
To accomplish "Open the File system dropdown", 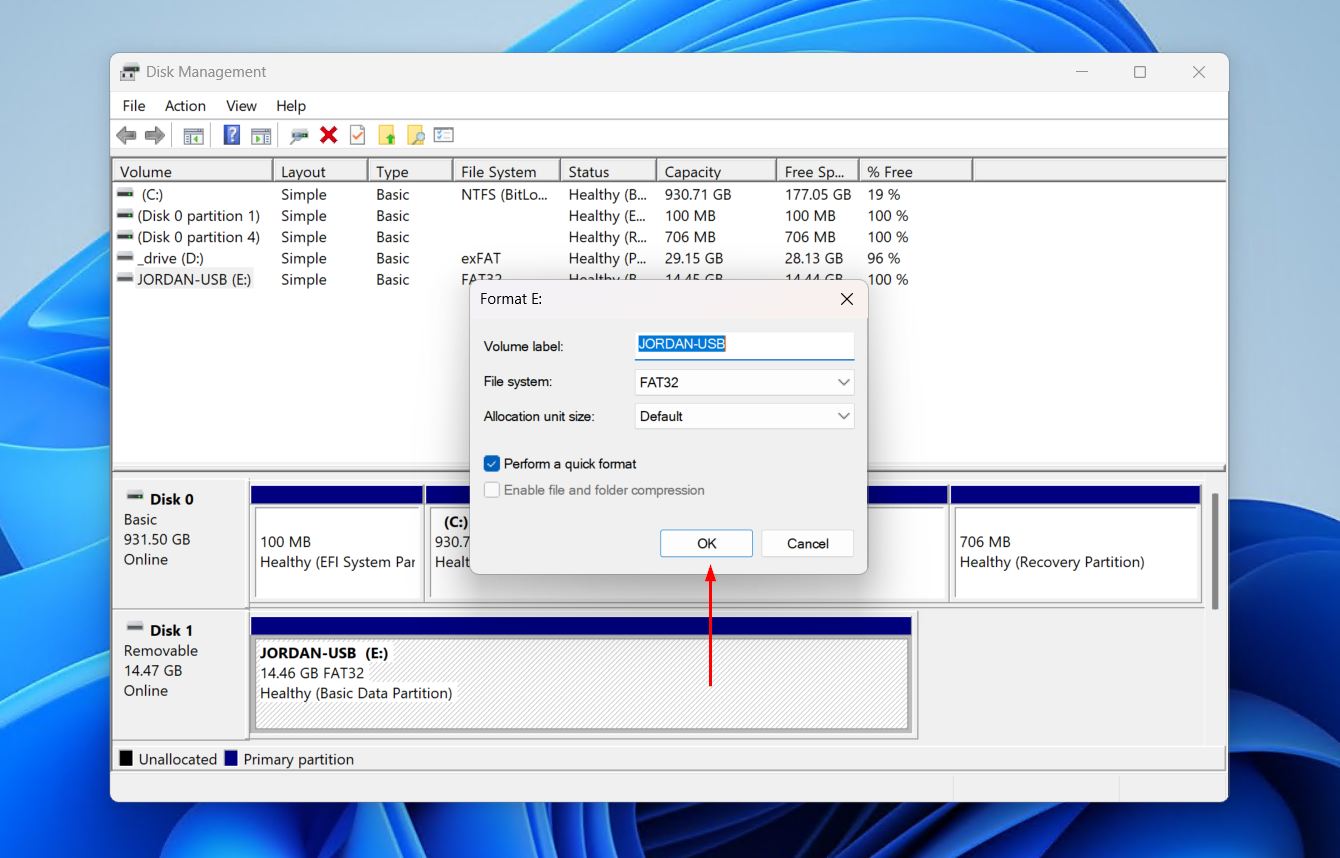I will [x=744, y=382].
